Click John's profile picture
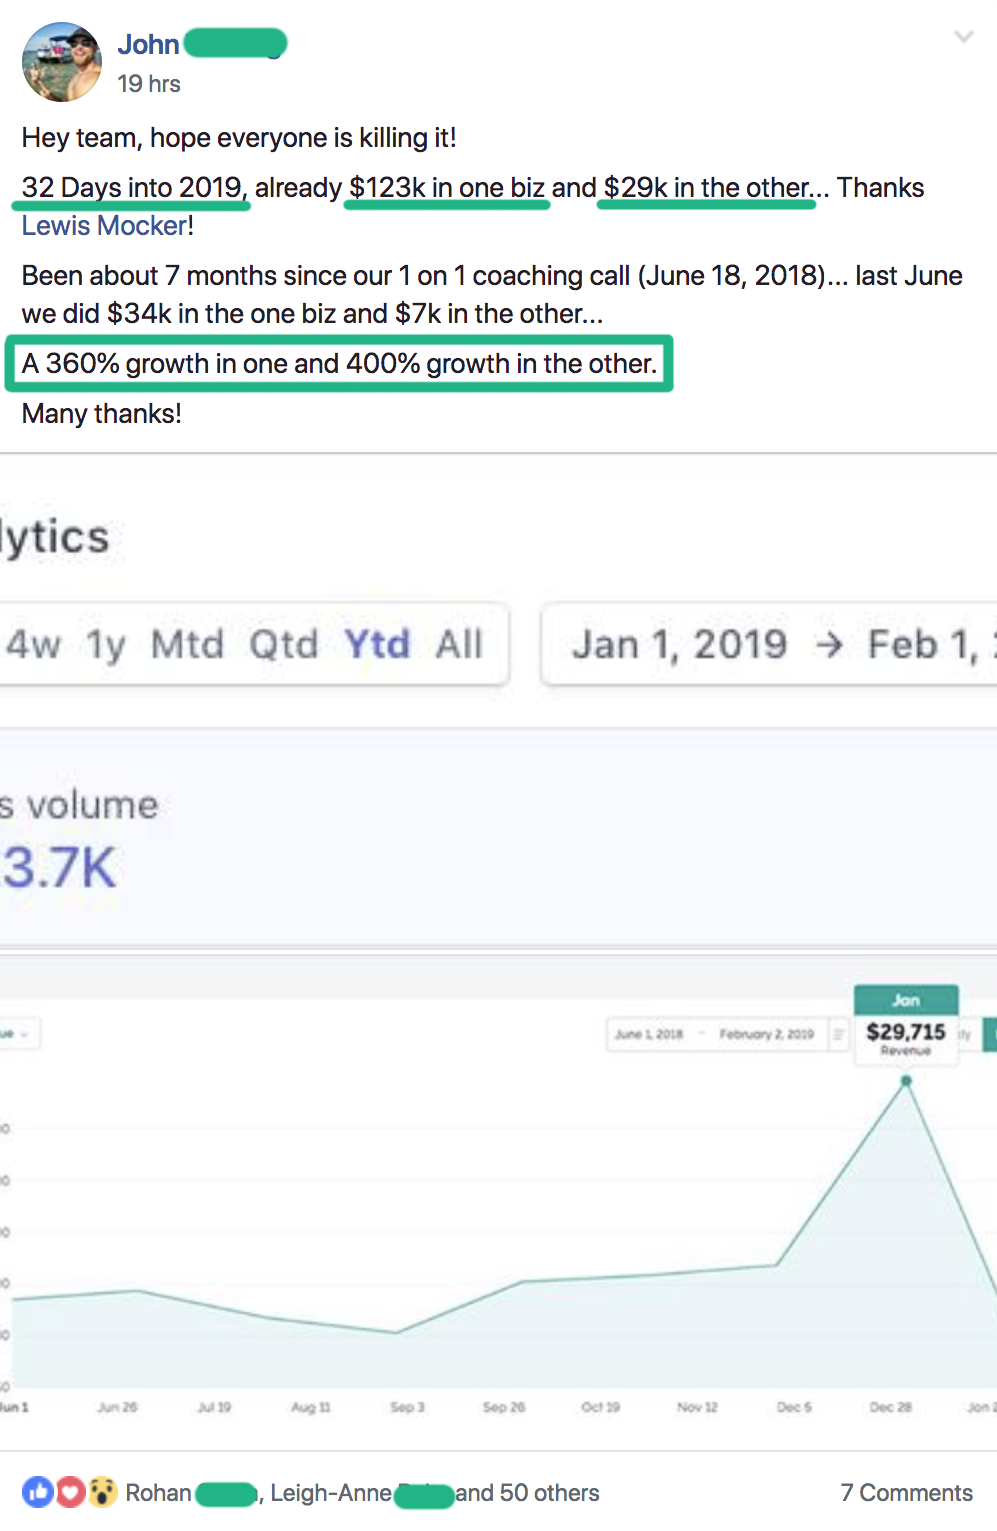Image resolution: width=997 pixels, height=1531 pixels. tap(62, 62)
